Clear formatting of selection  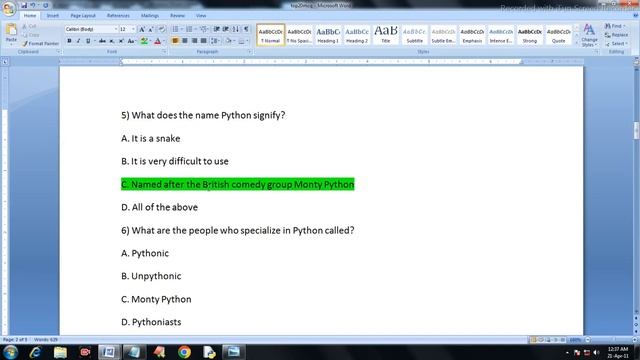[x=162, y=29]
